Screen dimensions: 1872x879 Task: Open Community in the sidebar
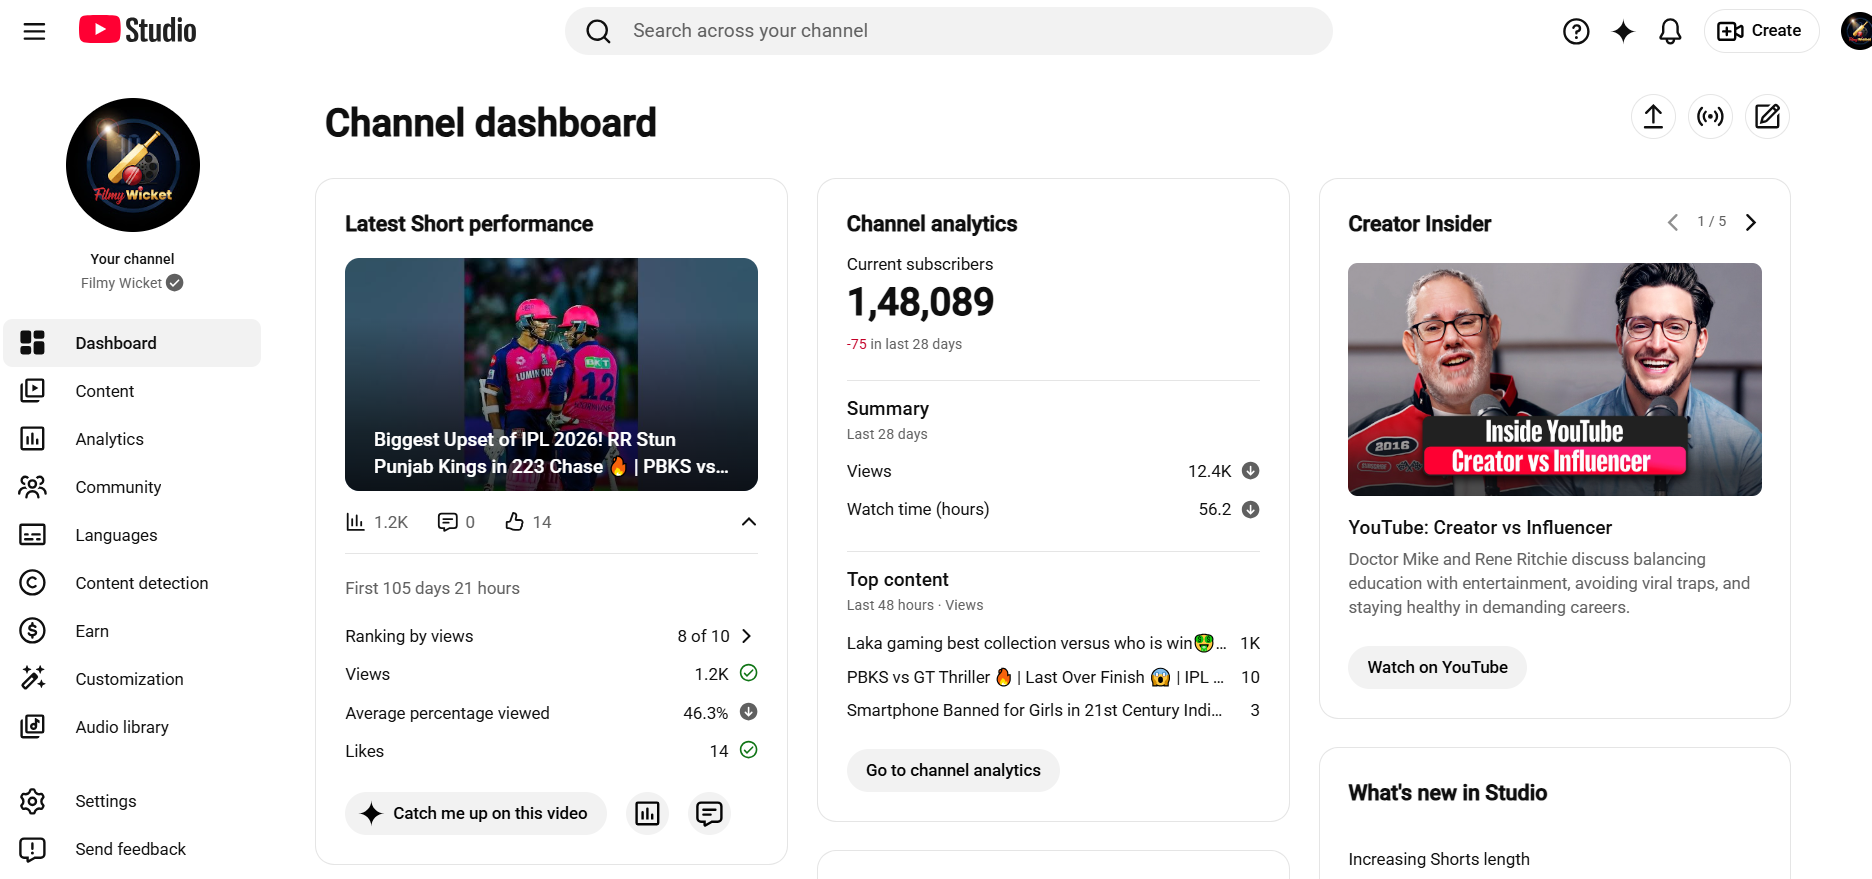point(132,487)
